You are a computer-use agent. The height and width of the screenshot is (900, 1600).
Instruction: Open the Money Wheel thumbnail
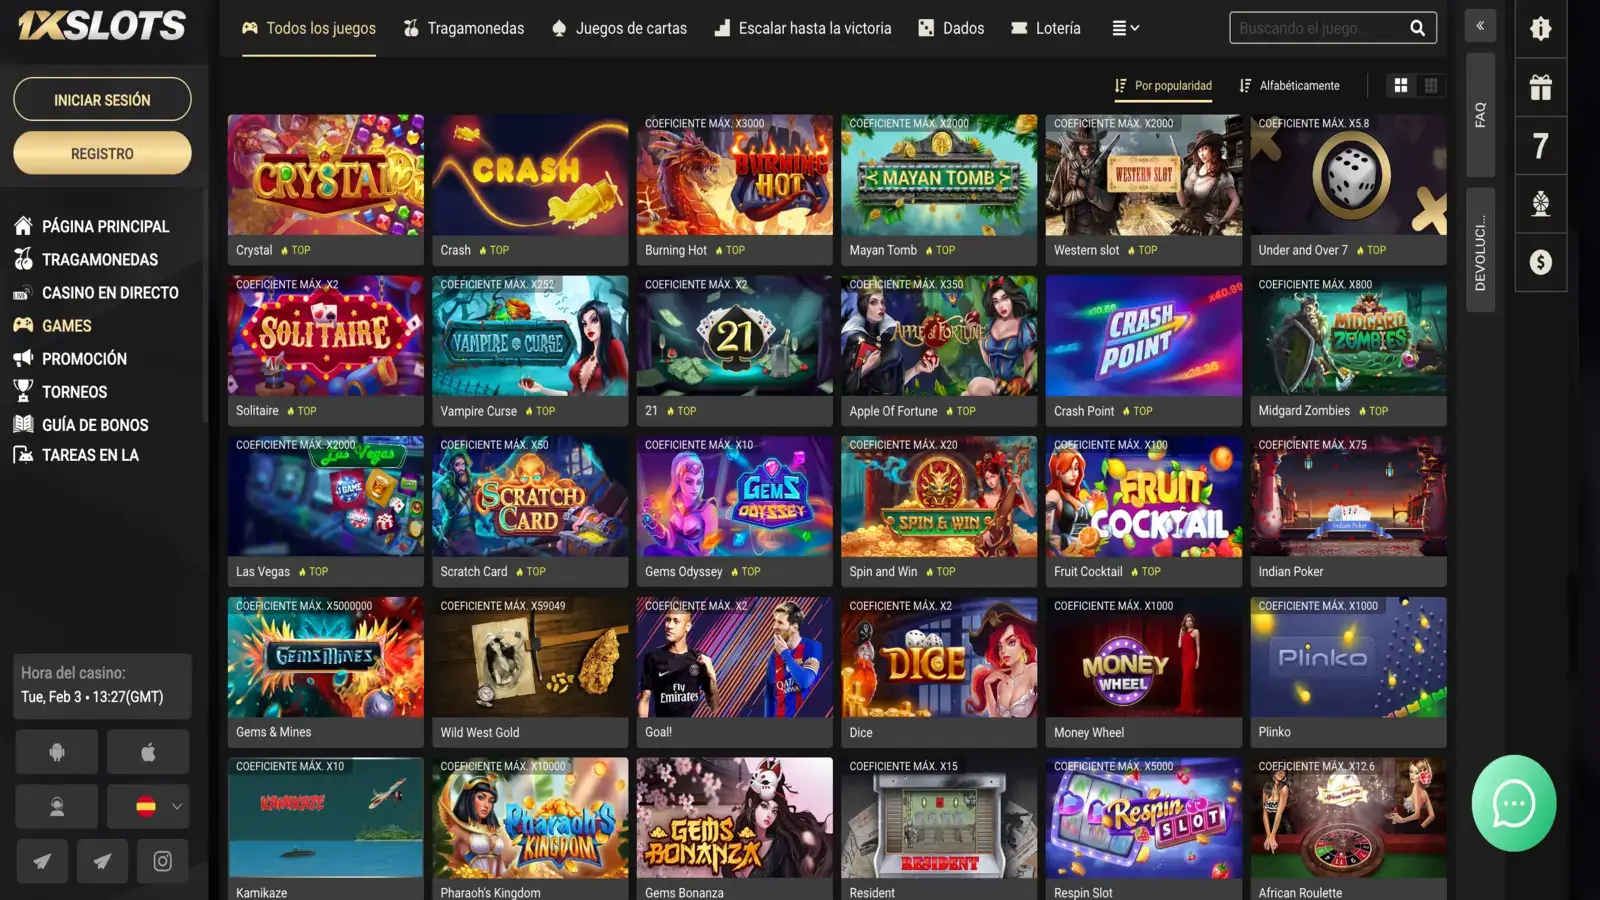[1144, 657]
